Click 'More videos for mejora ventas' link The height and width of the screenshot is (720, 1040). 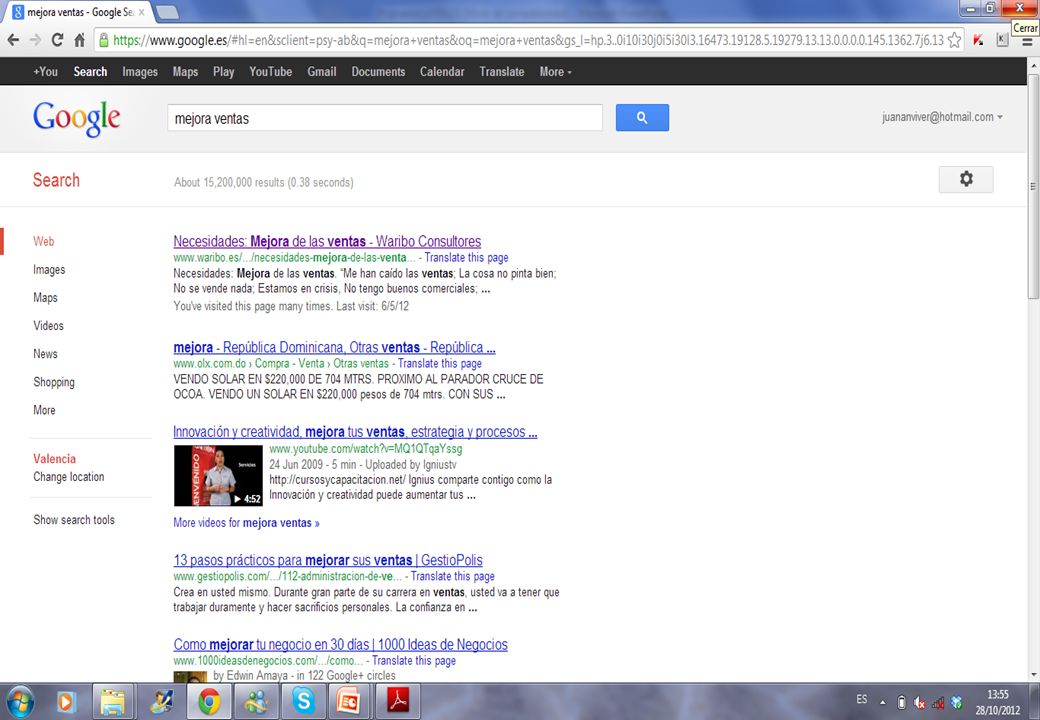[246, 522]
